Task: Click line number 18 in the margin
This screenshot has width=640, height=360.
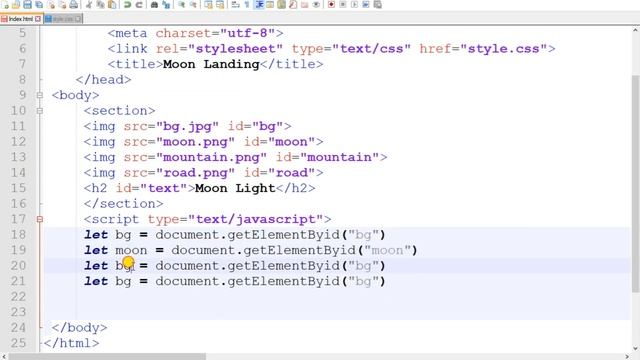Action: (x=18, y=235)
